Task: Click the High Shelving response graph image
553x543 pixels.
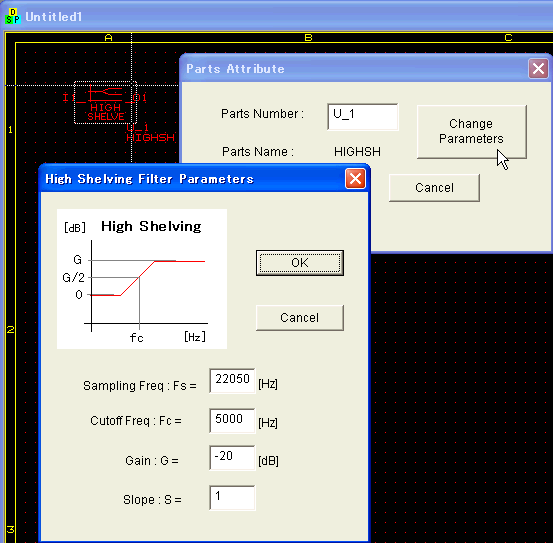Action: (x=142, y=279)
